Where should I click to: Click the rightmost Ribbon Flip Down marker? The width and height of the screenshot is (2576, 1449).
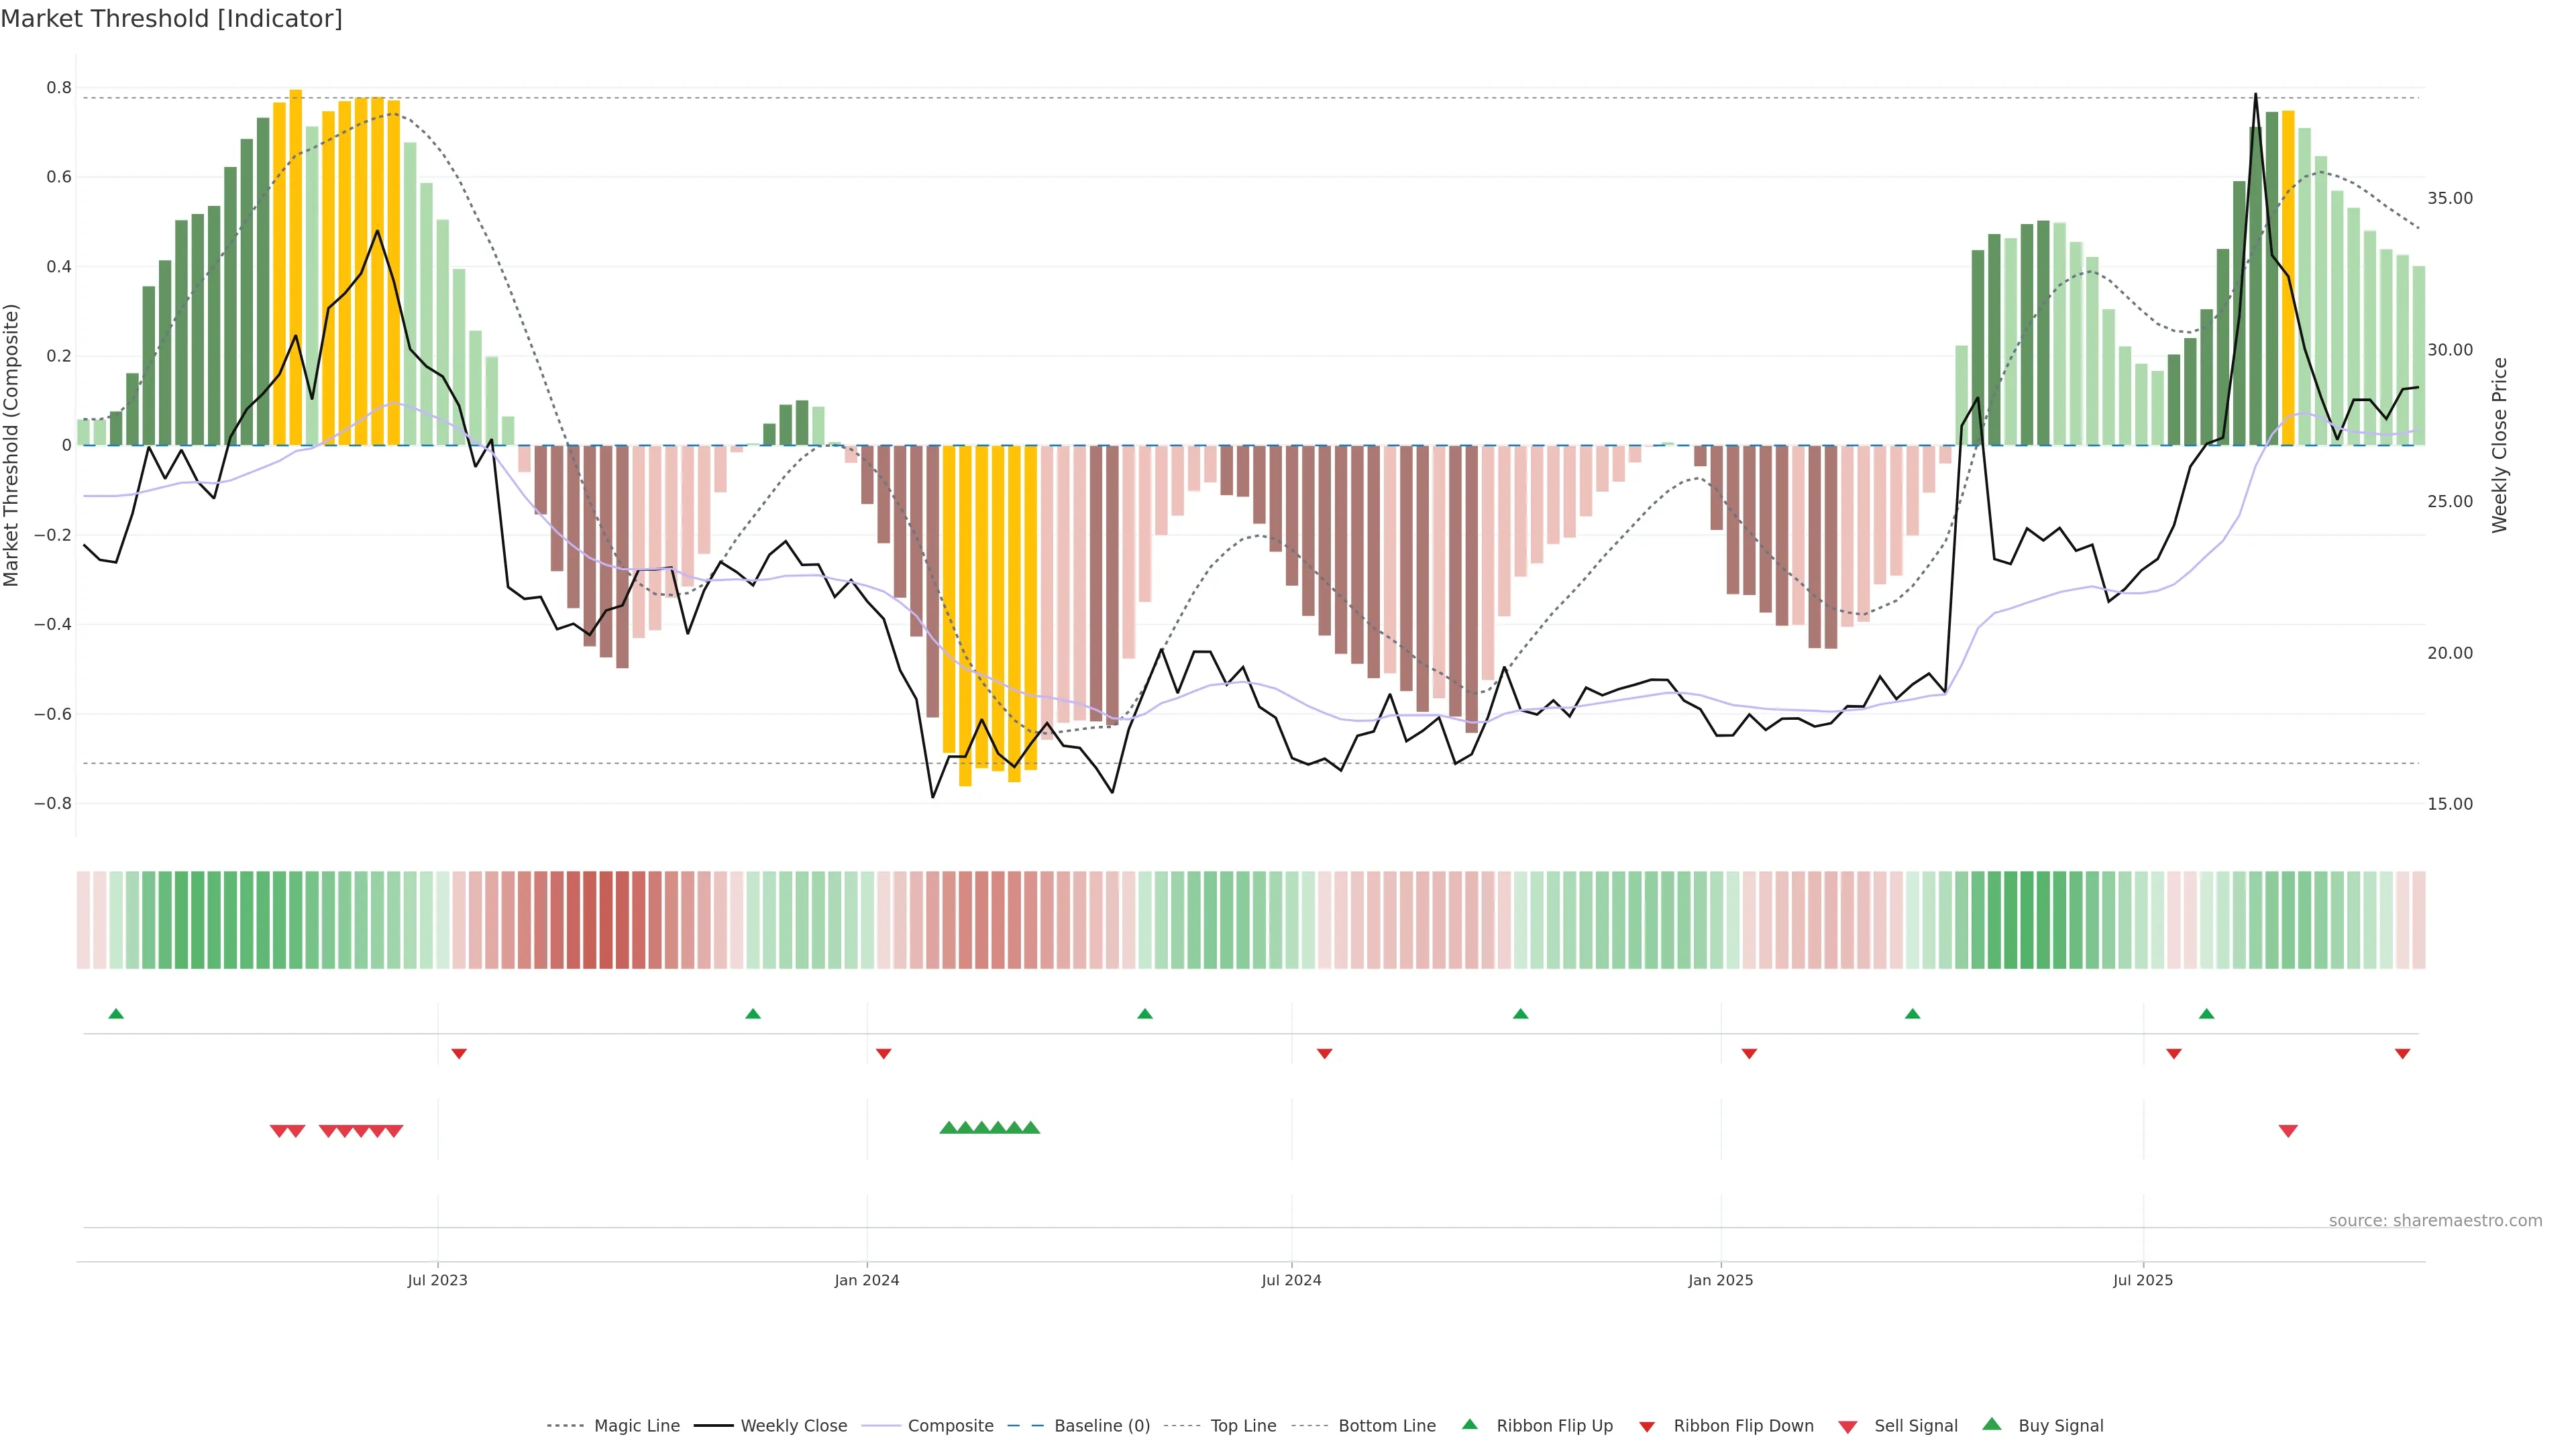coord(2402,1054)
